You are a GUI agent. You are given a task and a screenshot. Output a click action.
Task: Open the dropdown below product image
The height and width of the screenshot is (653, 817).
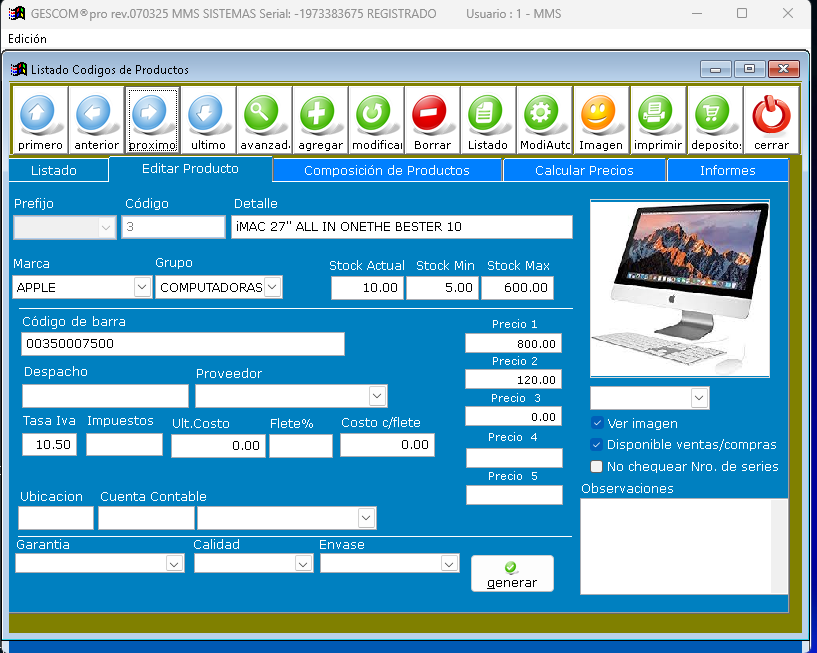pyautogui.click(x=699, y=398)
